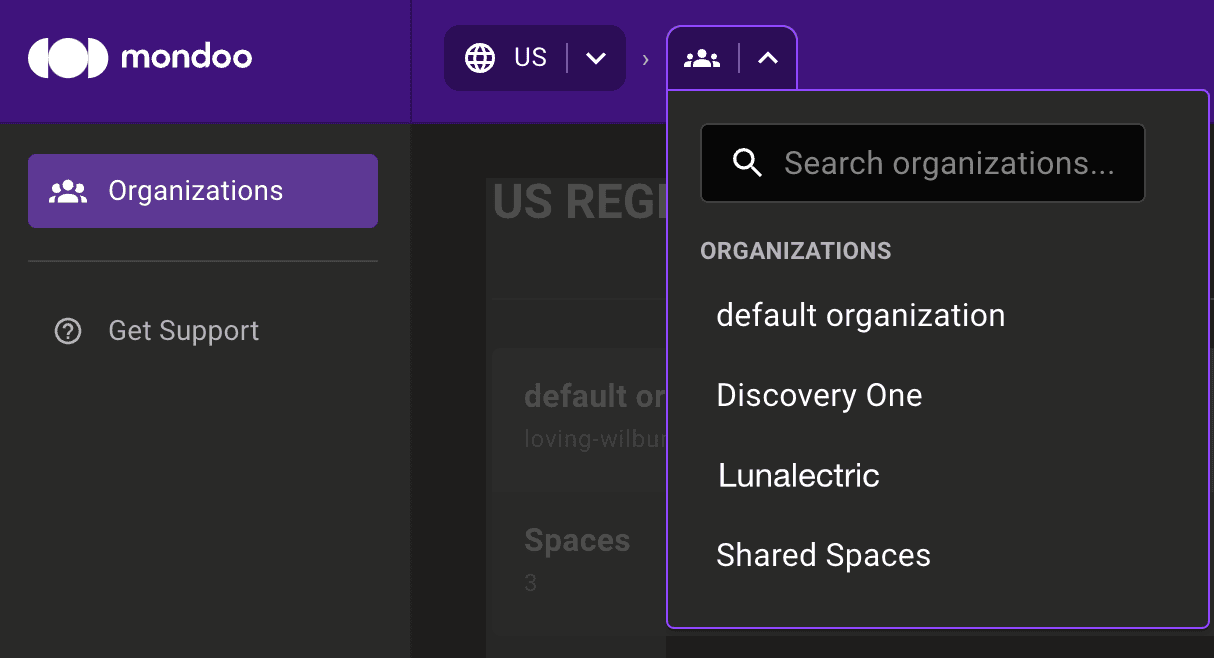Screen dimensions: 1214x658
Task: Open Get Support from the sidebar
Action: point(184,330)
